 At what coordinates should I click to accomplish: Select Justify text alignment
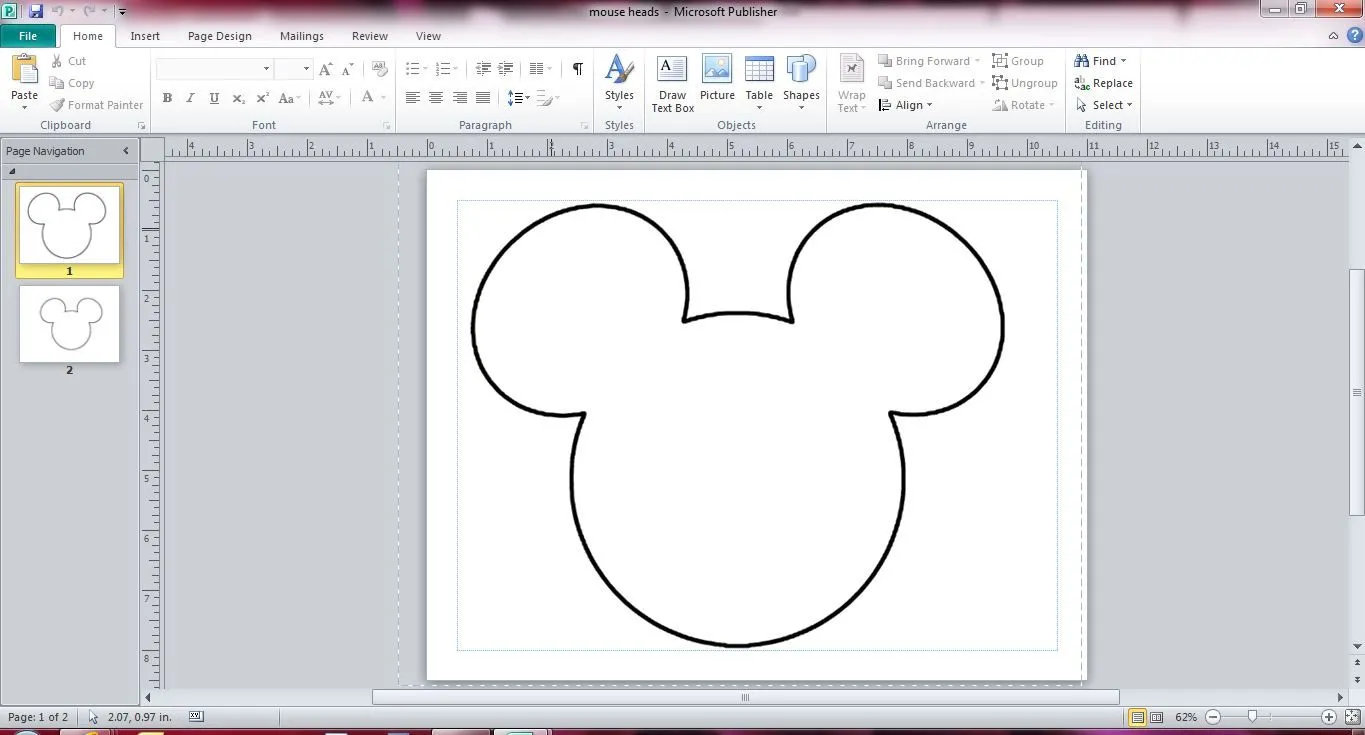[483, 98]
